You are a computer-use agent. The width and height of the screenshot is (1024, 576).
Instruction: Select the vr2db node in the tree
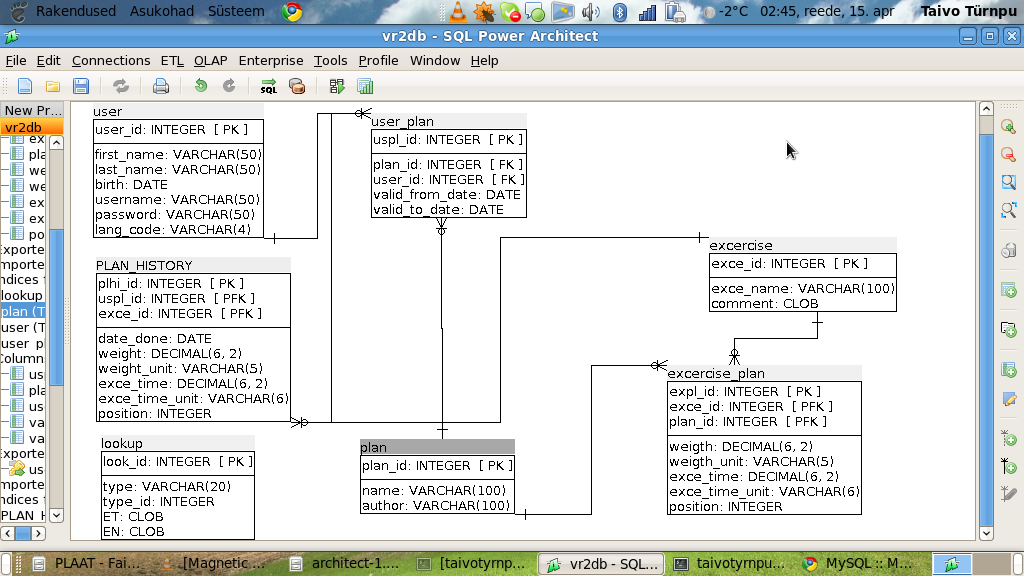(32, 127)
